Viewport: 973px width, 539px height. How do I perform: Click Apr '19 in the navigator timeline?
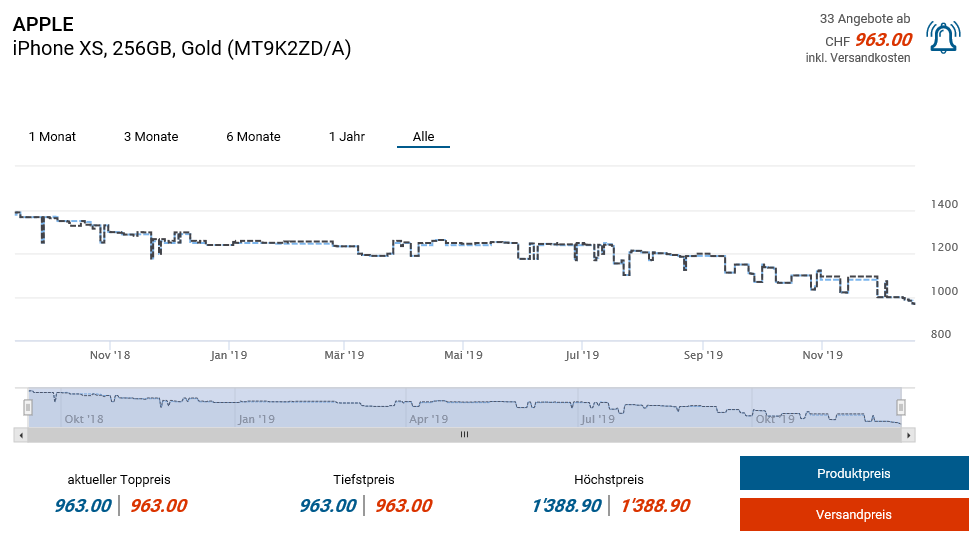click(x=428, y=419)
